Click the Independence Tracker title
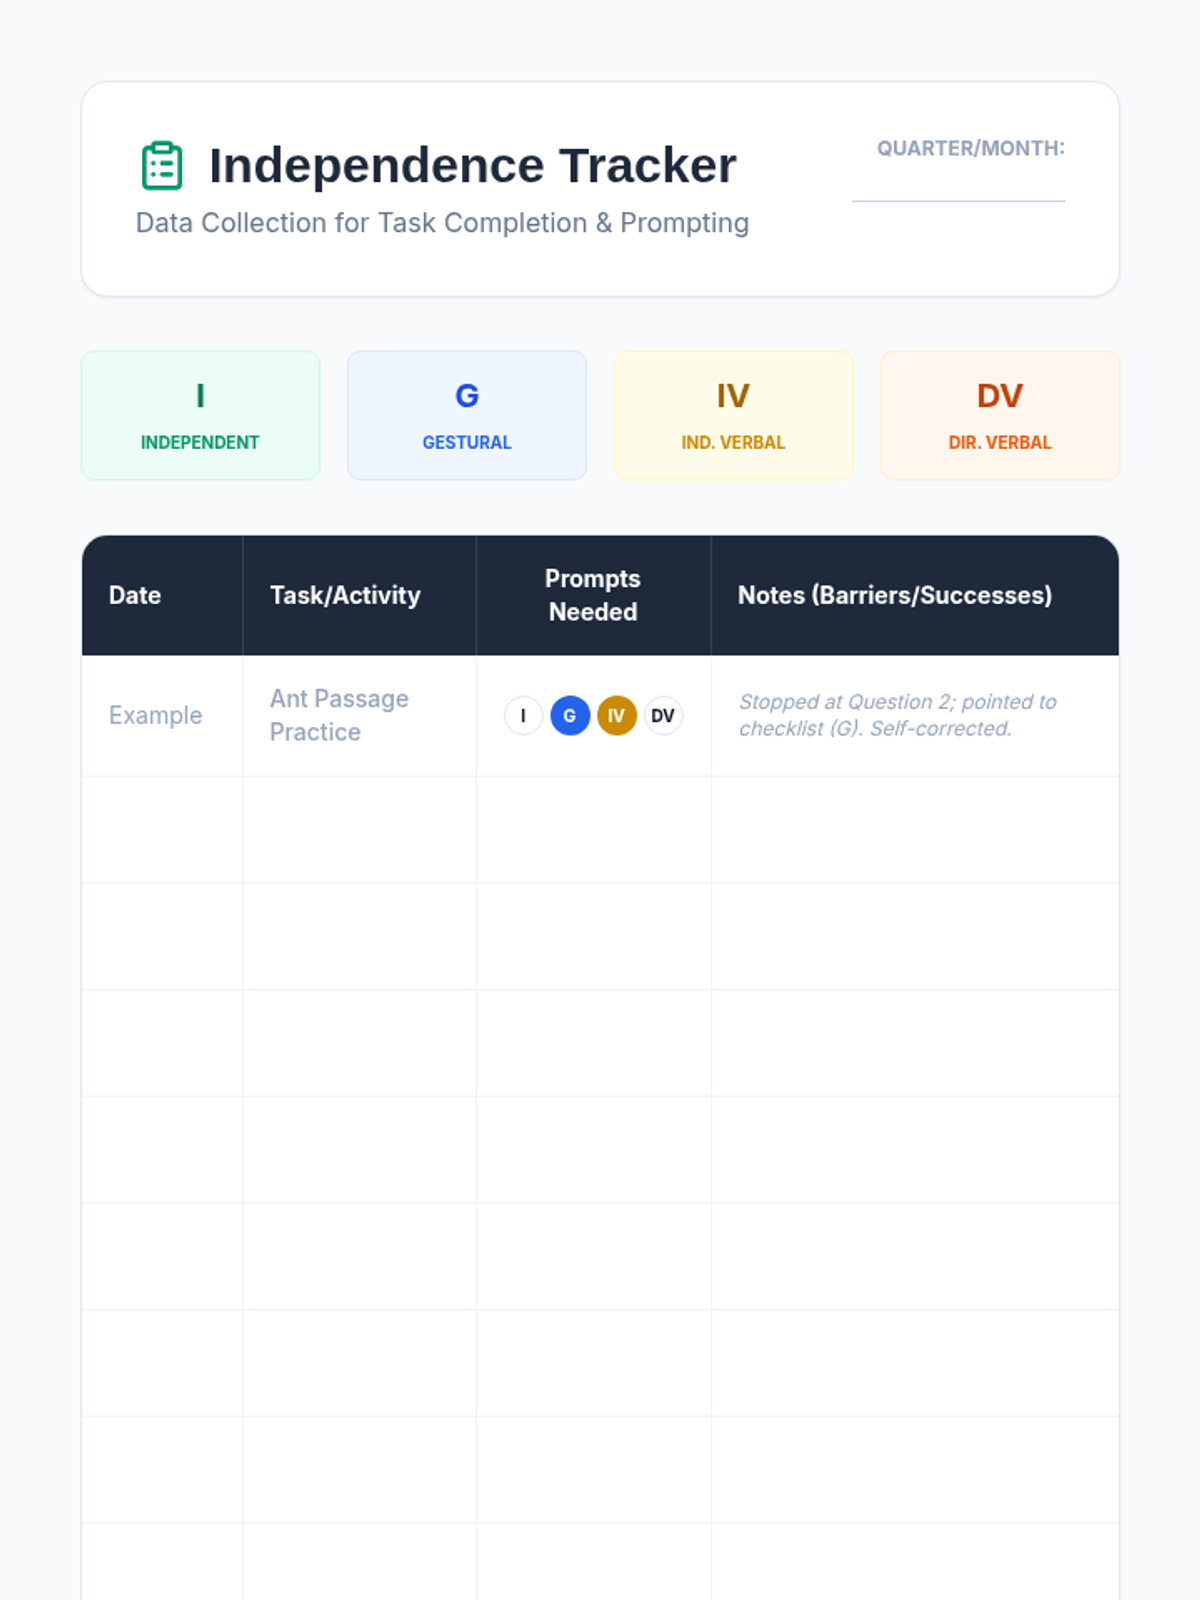This screenshot has width=1200, height=1600. click(472, 166)
